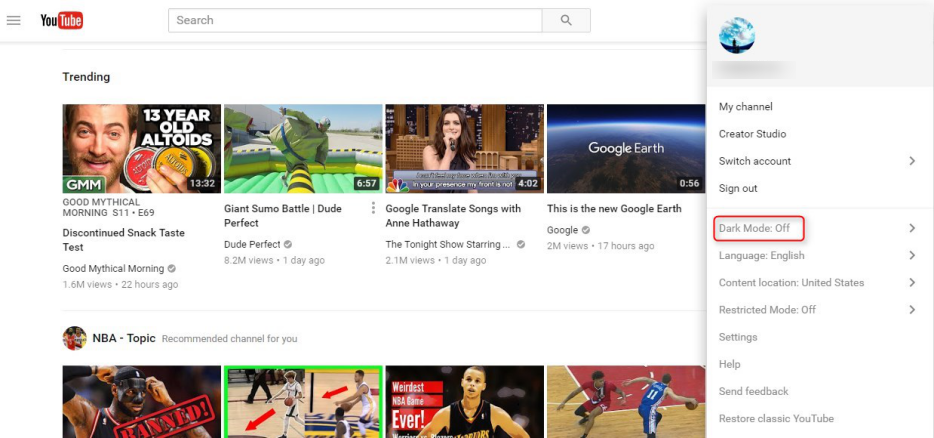934x438 pixels.
Task: Expand the Restricted Mode chevron
Action: coord(912,309)
